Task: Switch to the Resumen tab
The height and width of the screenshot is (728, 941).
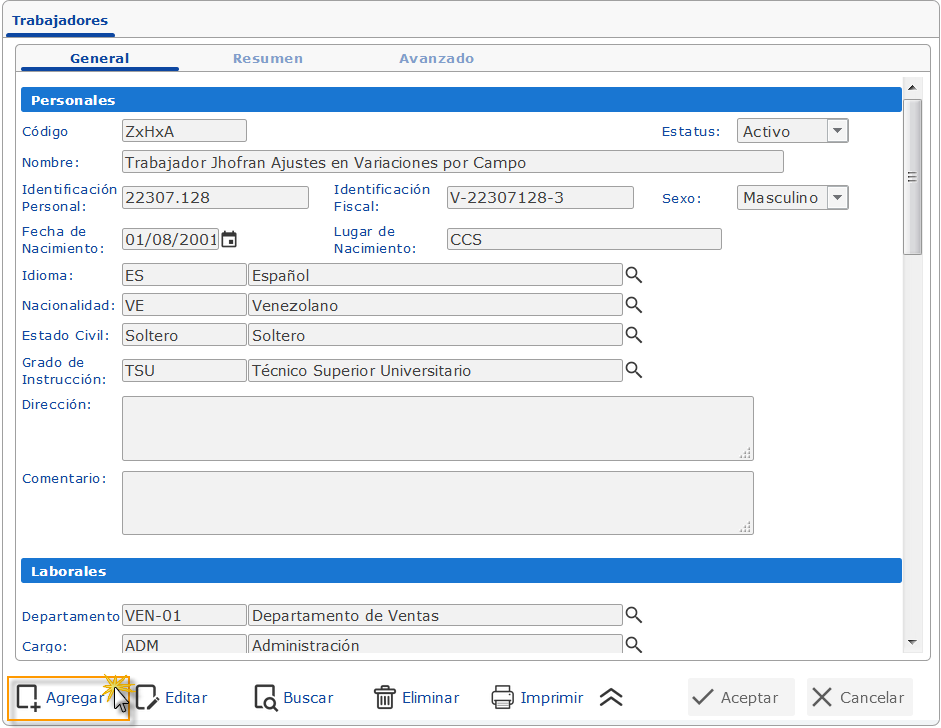Action: point(268,59)
